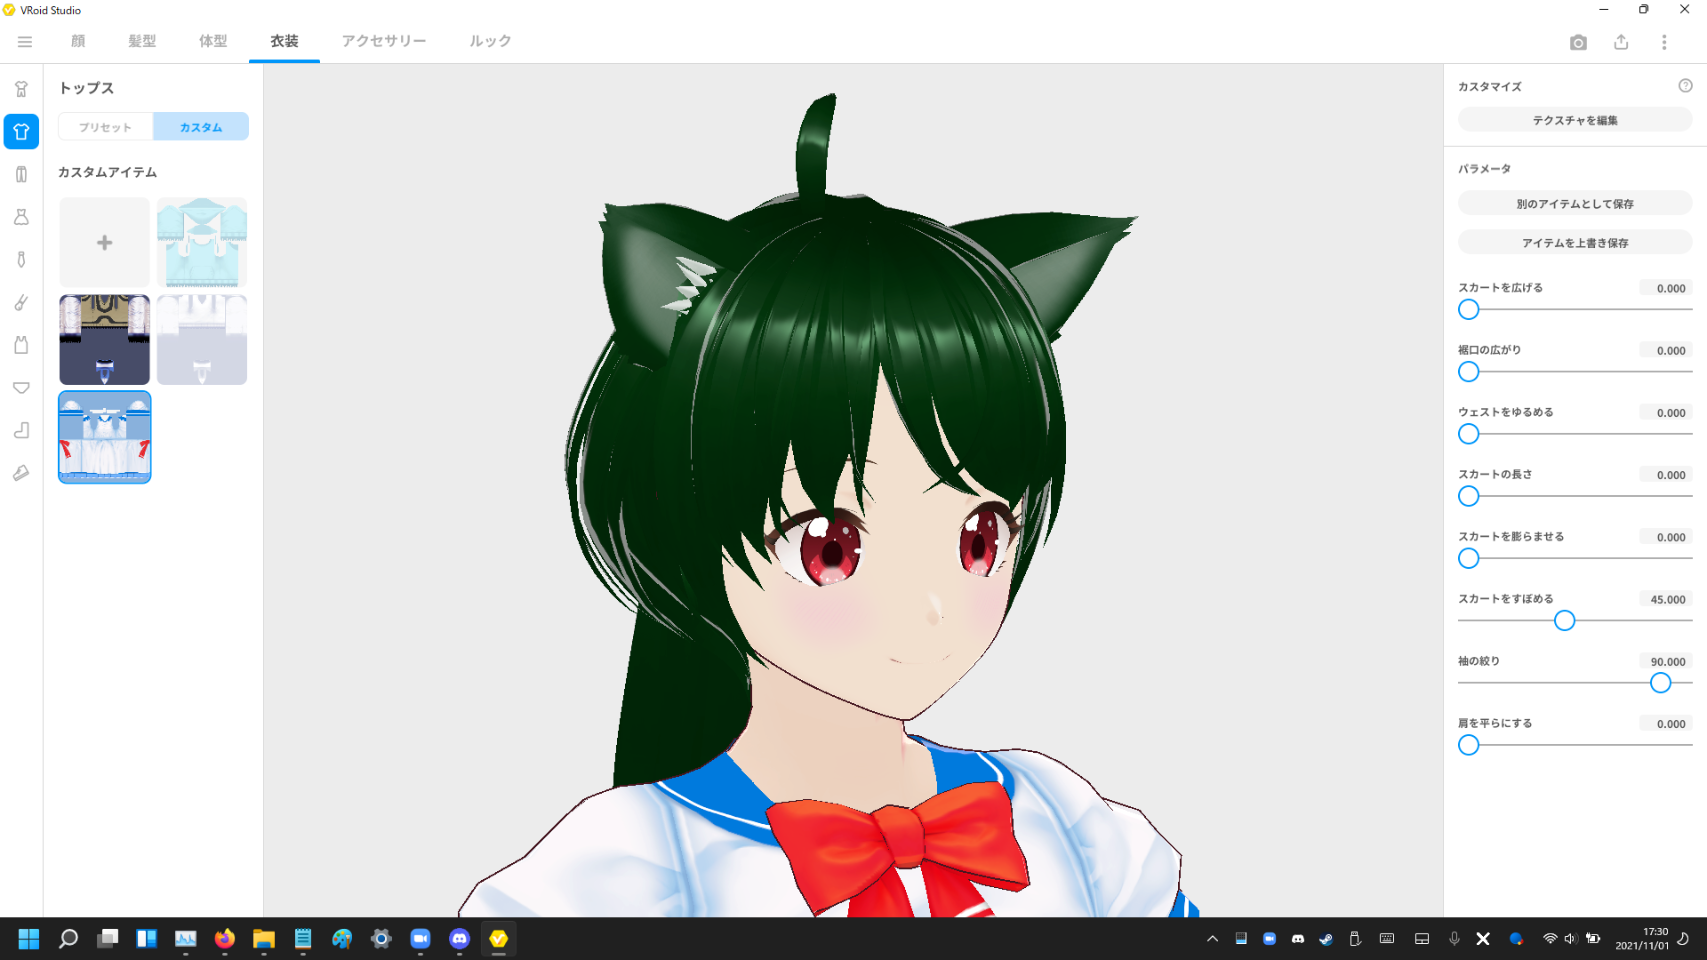Open the 体型 body tab
This screenshot has height=960, width=1707.
point(213,41)
